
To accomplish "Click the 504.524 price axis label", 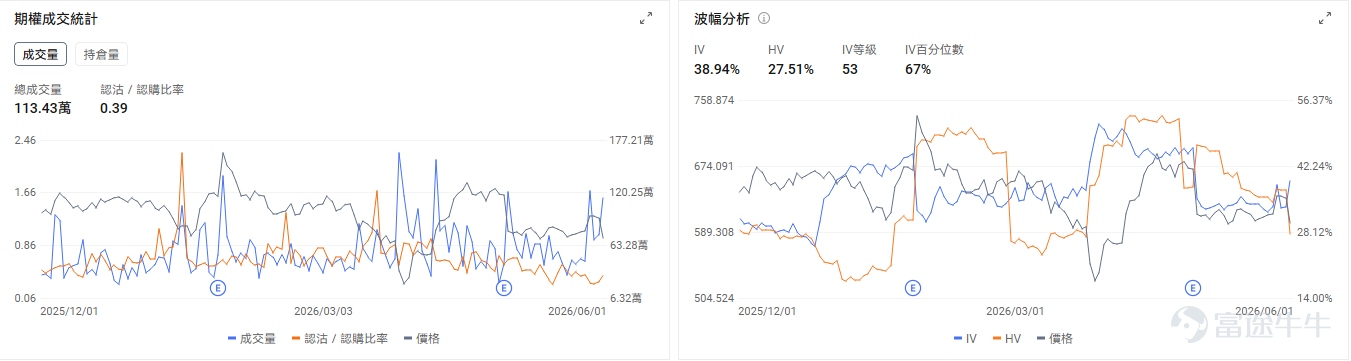I will 713,298.
